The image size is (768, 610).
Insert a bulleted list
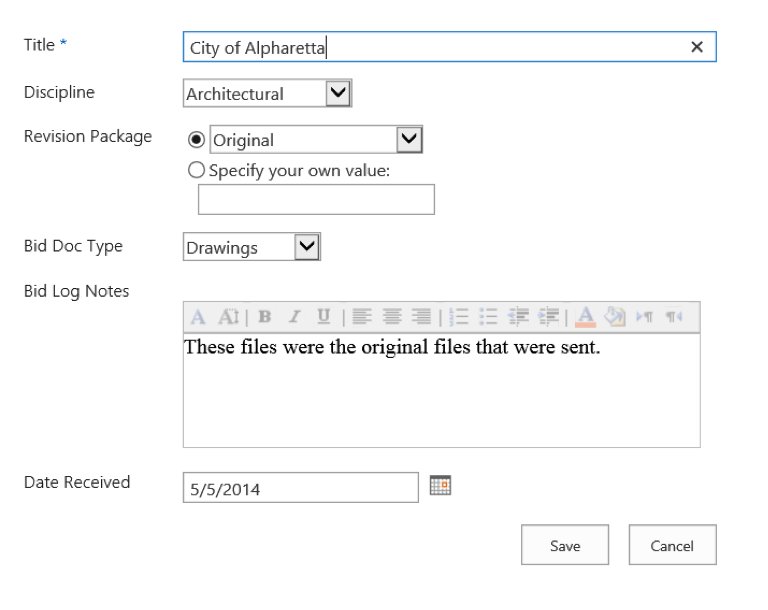[488, 317]
